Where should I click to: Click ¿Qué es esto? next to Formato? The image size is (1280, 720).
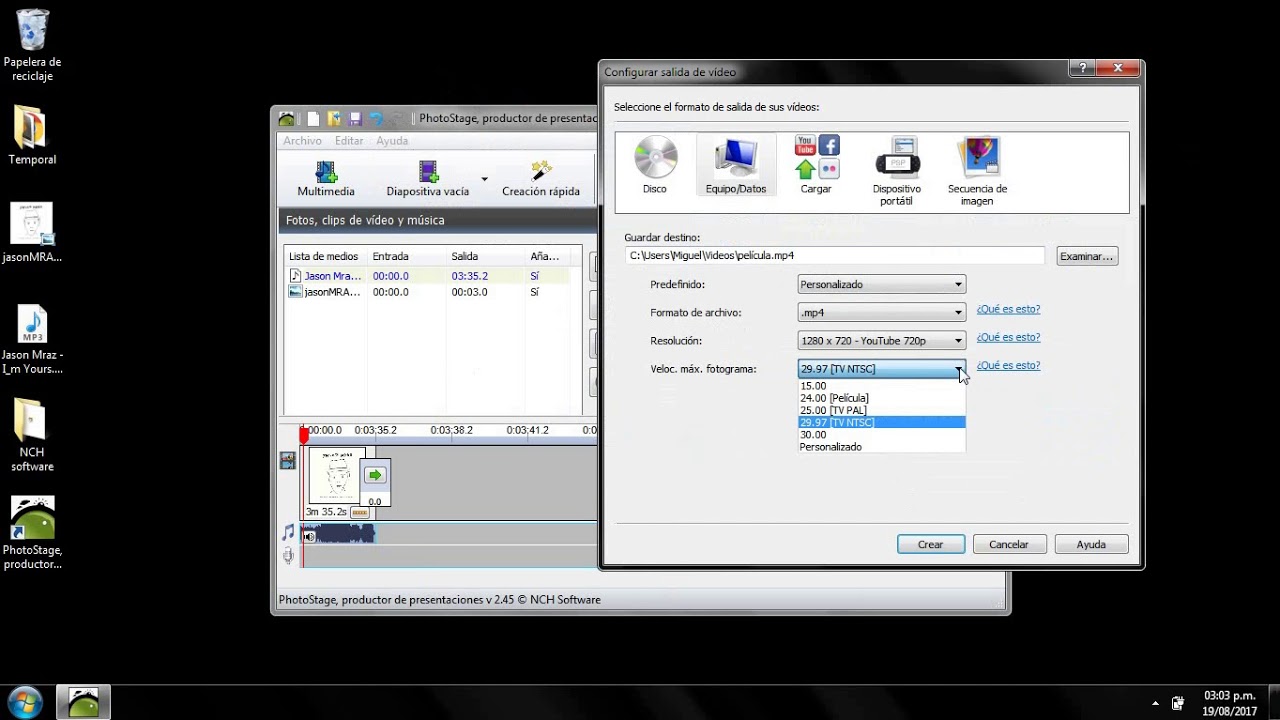click(x=1008, y=310)
